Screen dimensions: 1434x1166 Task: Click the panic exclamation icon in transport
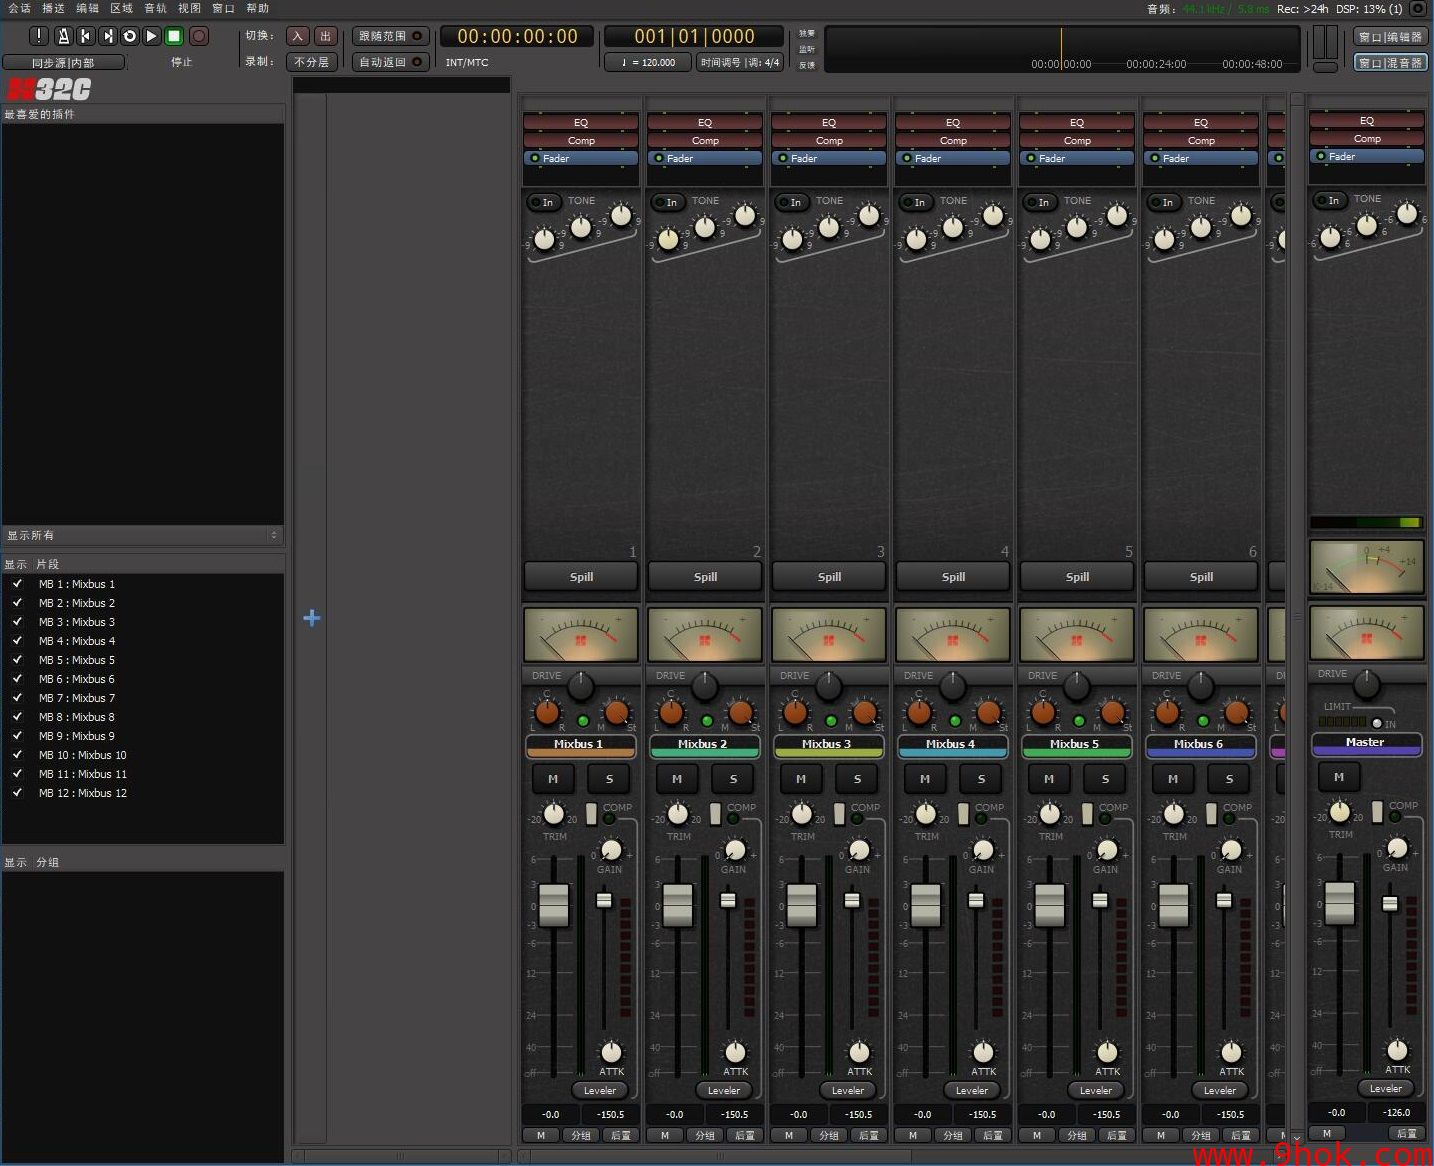(x=39, y=36)
